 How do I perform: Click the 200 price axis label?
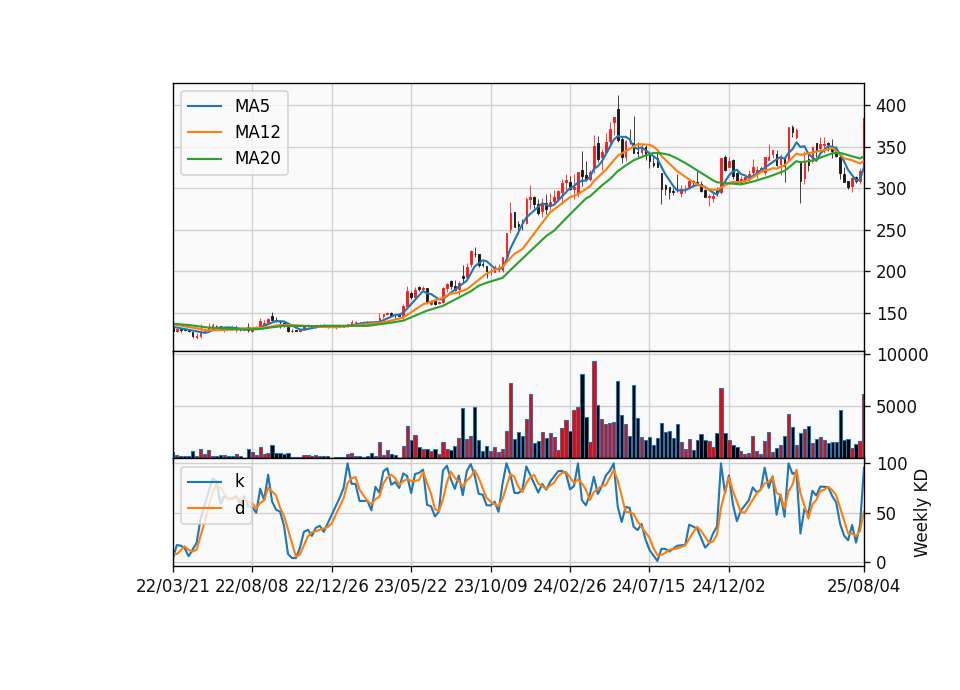tap(891, 272)
